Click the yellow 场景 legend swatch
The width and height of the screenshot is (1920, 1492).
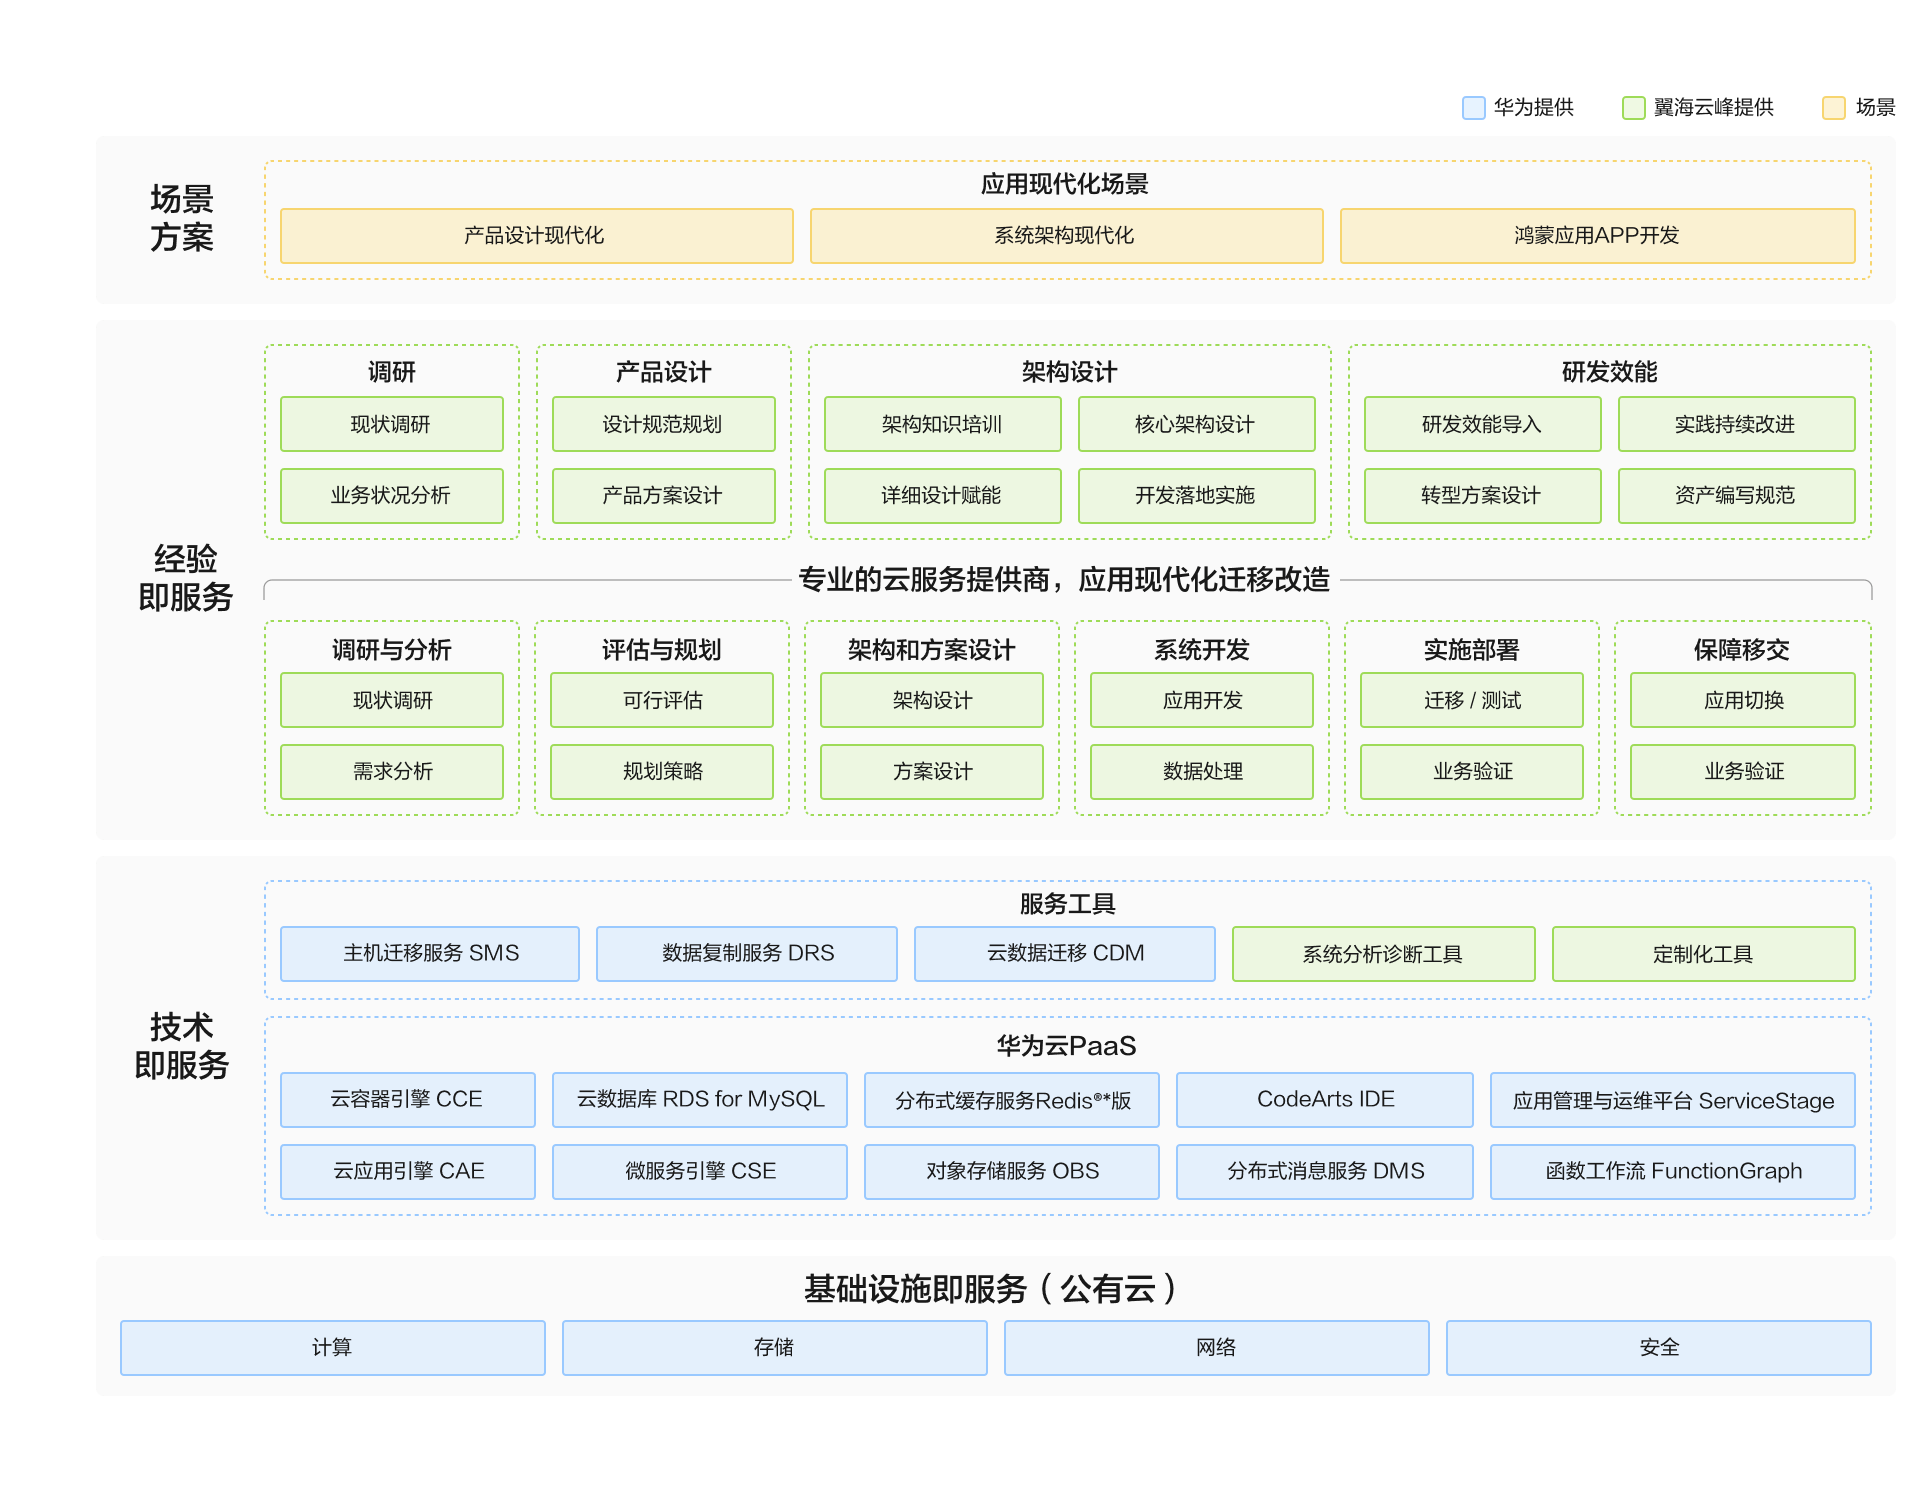pyautogui.click(x=1833, y=108)
